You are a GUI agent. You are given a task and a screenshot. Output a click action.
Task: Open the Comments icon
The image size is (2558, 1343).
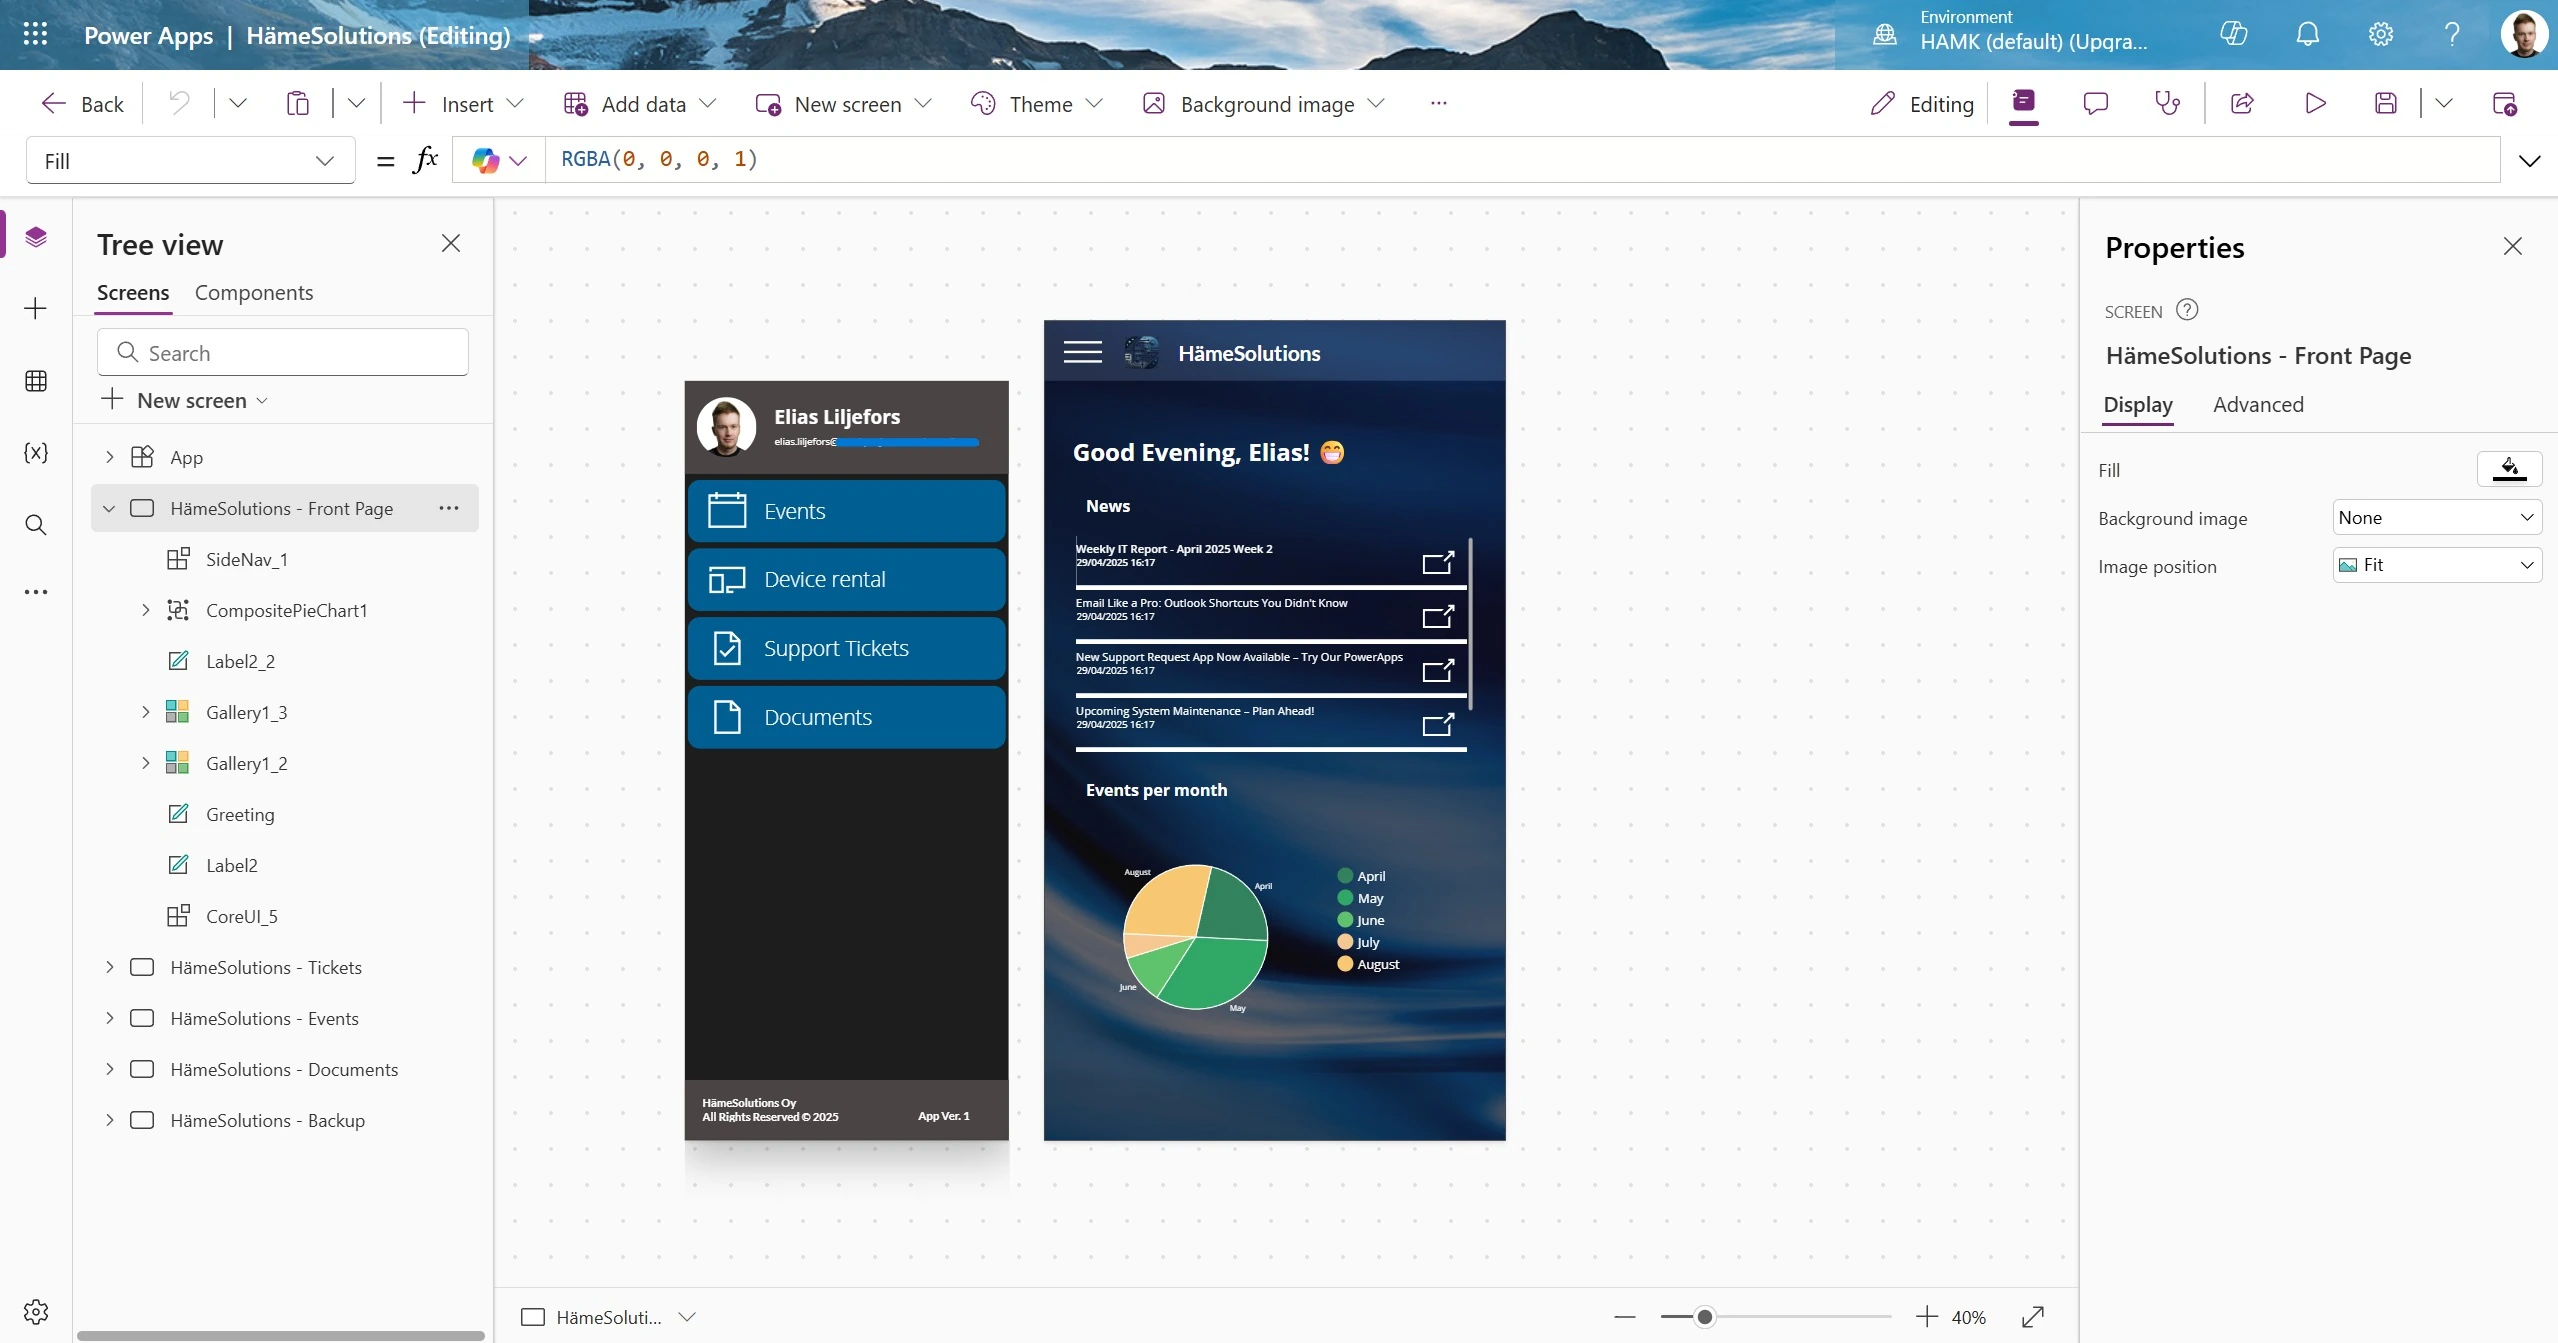click(2095, 103)
